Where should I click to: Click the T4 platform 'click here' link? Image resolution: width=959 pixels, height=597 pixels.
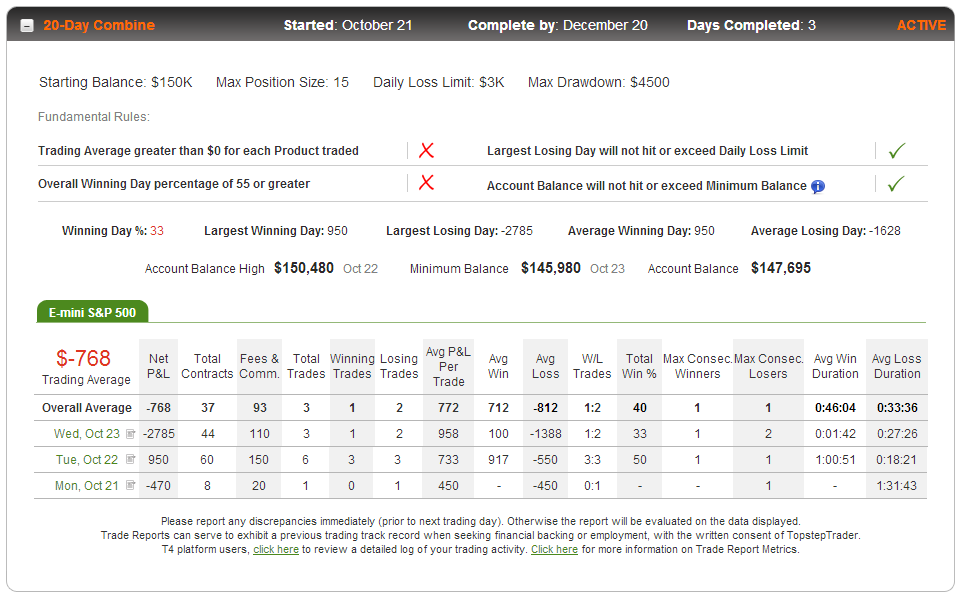pos(276,549)
